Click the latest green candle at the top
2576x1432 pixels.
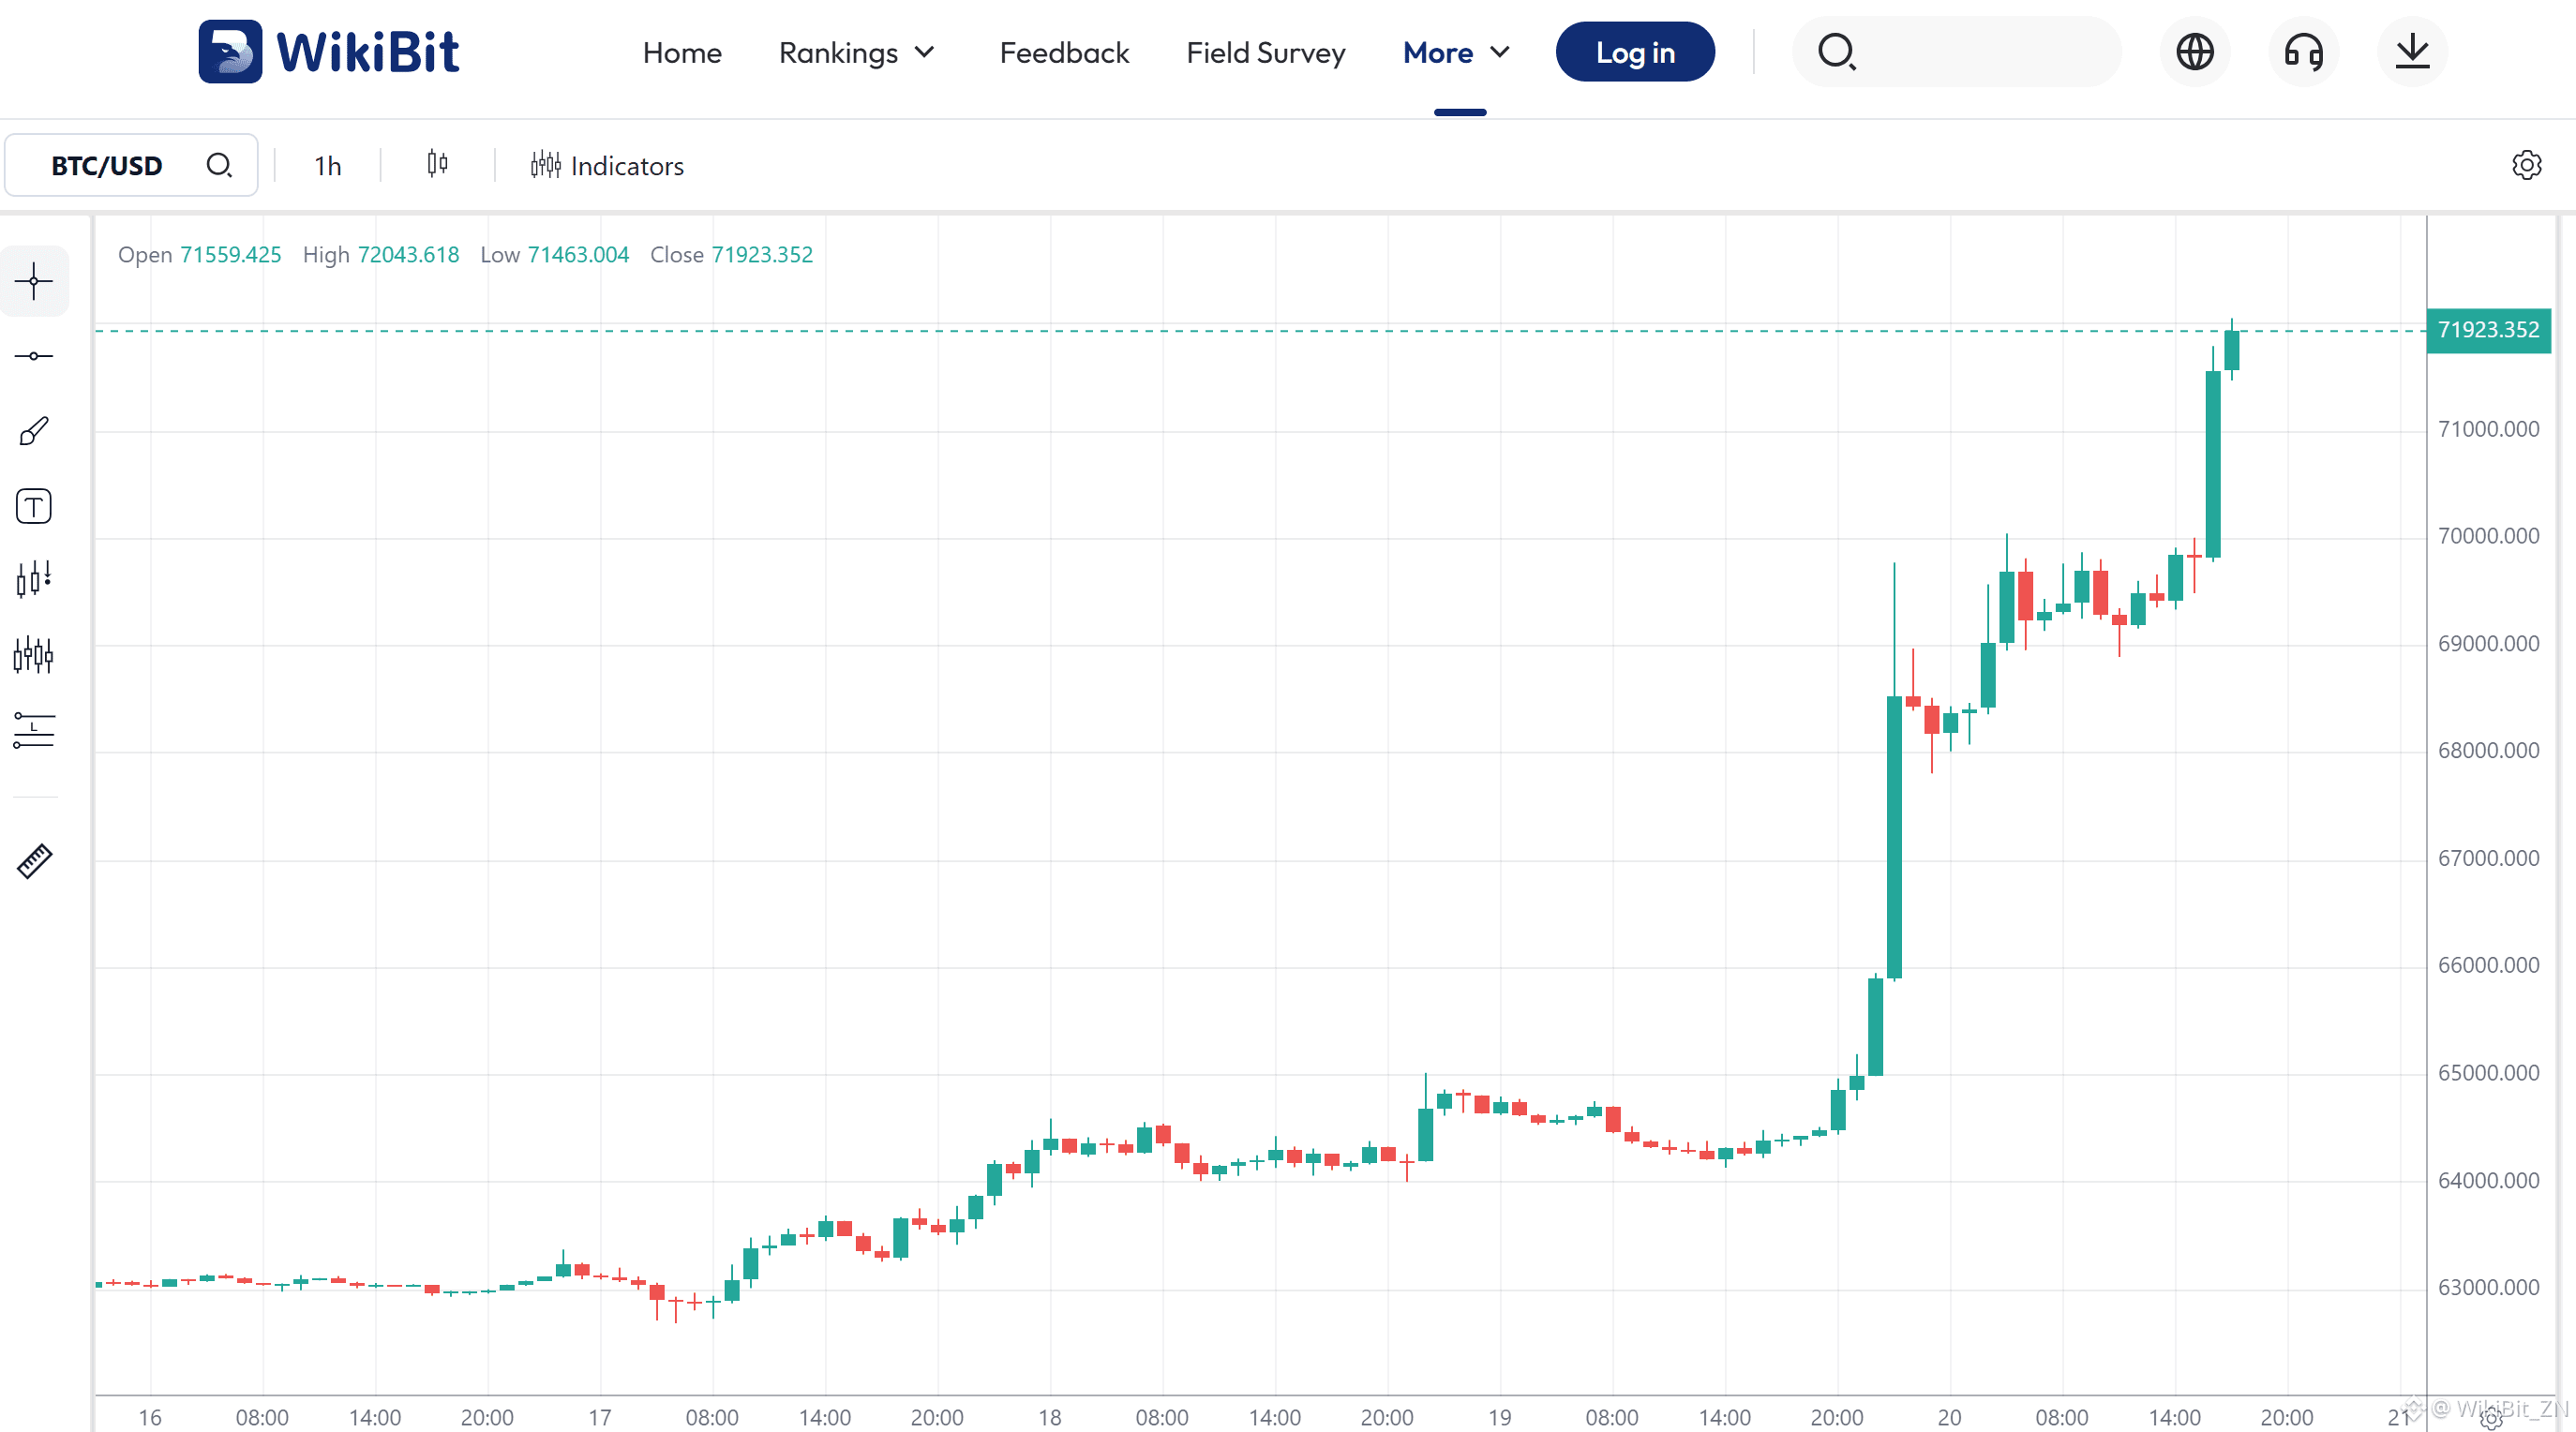click(2231, 350)
